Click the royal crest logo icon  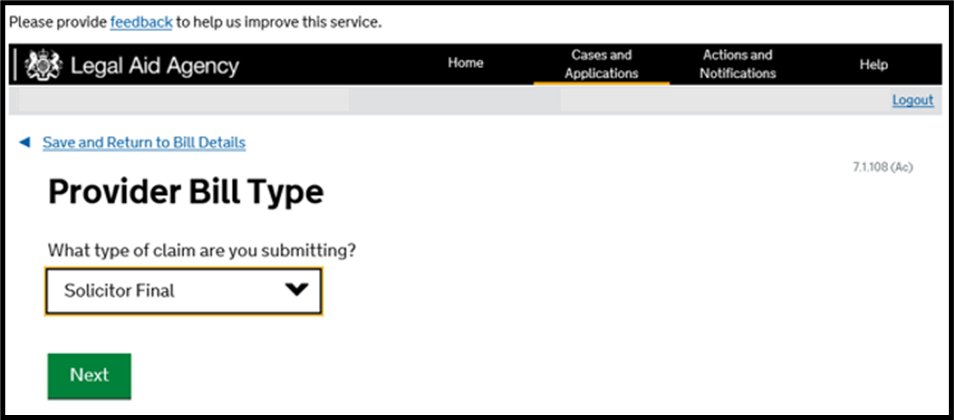(x=43, y=66)
